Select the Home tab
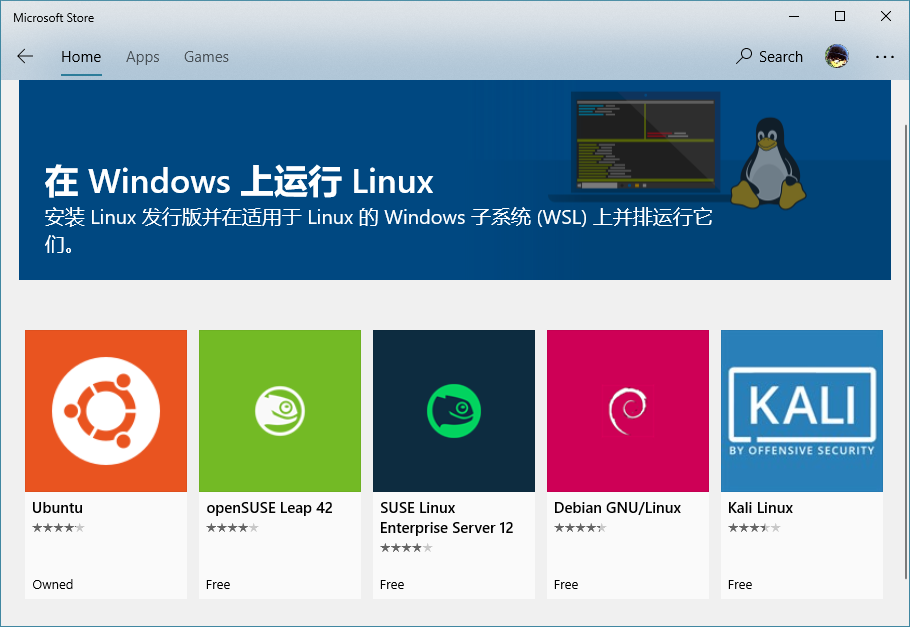The width and height of the screenshot is (910, 627). [x=81, y=57]
